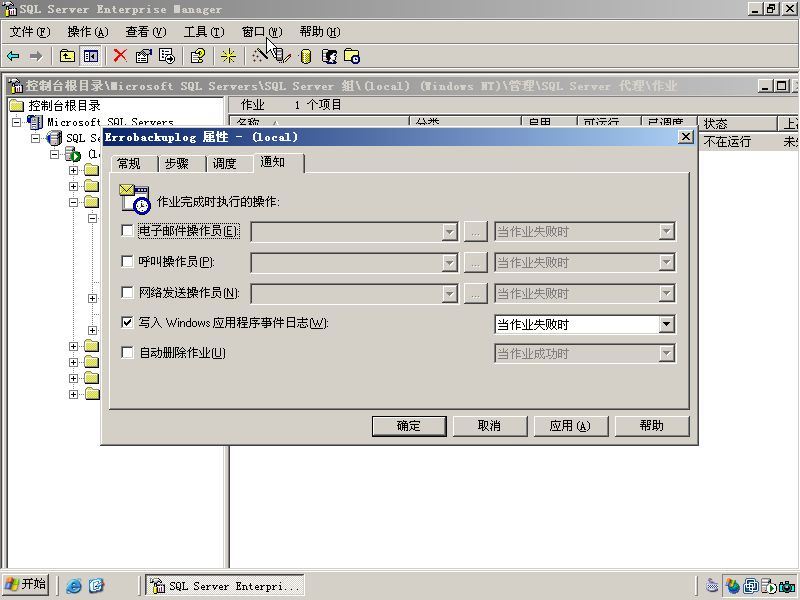This screenshot has width=800, height=600.
Task: Click the second quick launch icon beside Internet Explorer
Action: (x=96, y=586)
